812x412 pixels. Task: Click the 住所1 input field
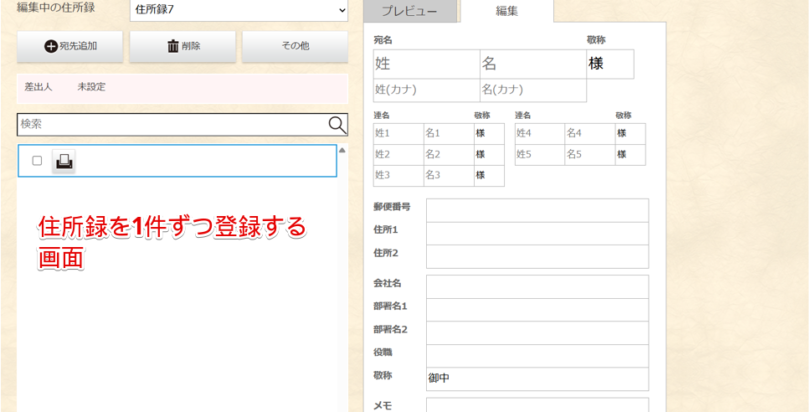pyautogui.click(x=538, y=234)
